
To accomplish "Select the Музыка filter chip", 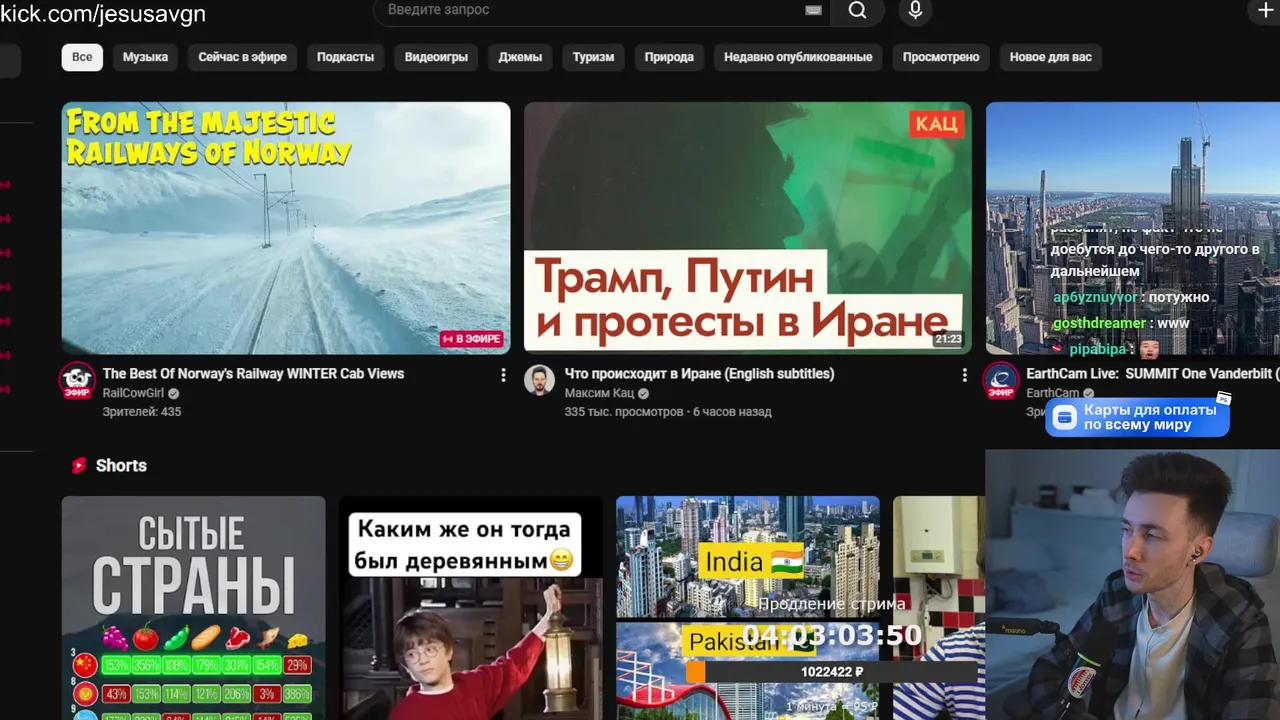I will pyautogui.click(x=145, y=57).
